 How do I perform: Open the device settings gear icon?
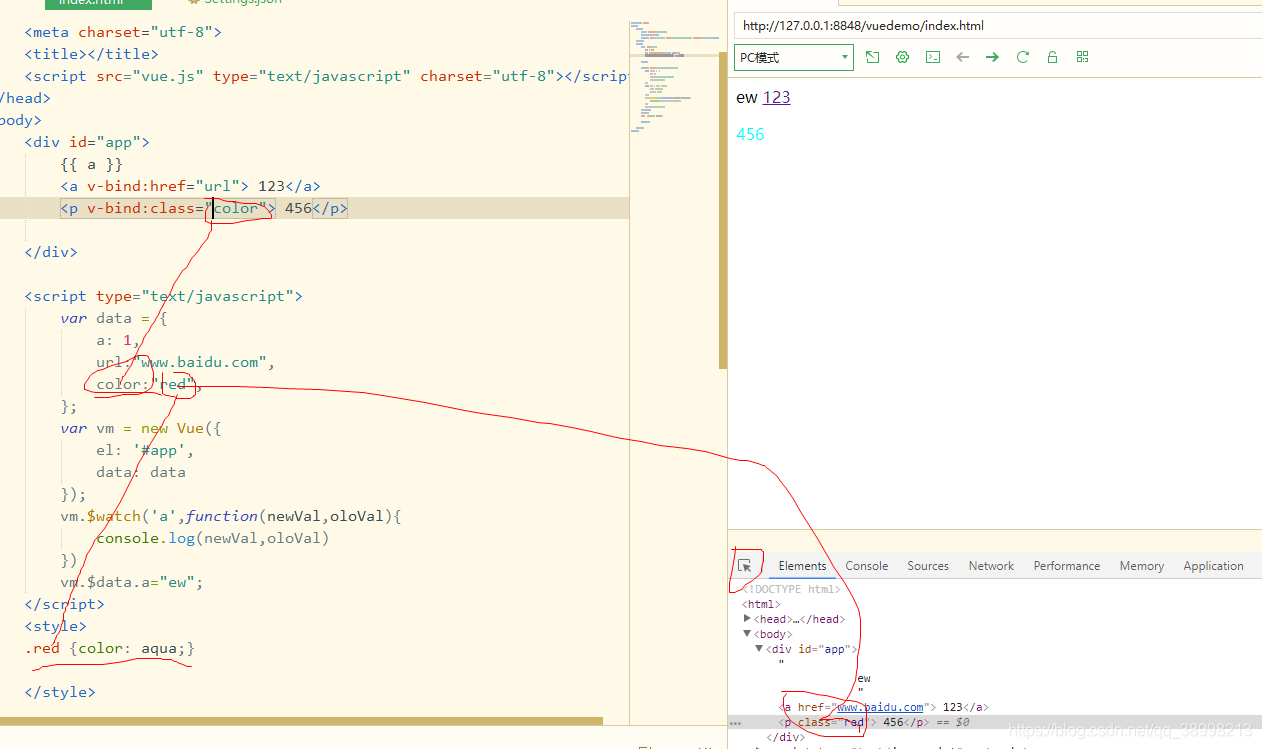pyautogui.click(x=902, y=57)
